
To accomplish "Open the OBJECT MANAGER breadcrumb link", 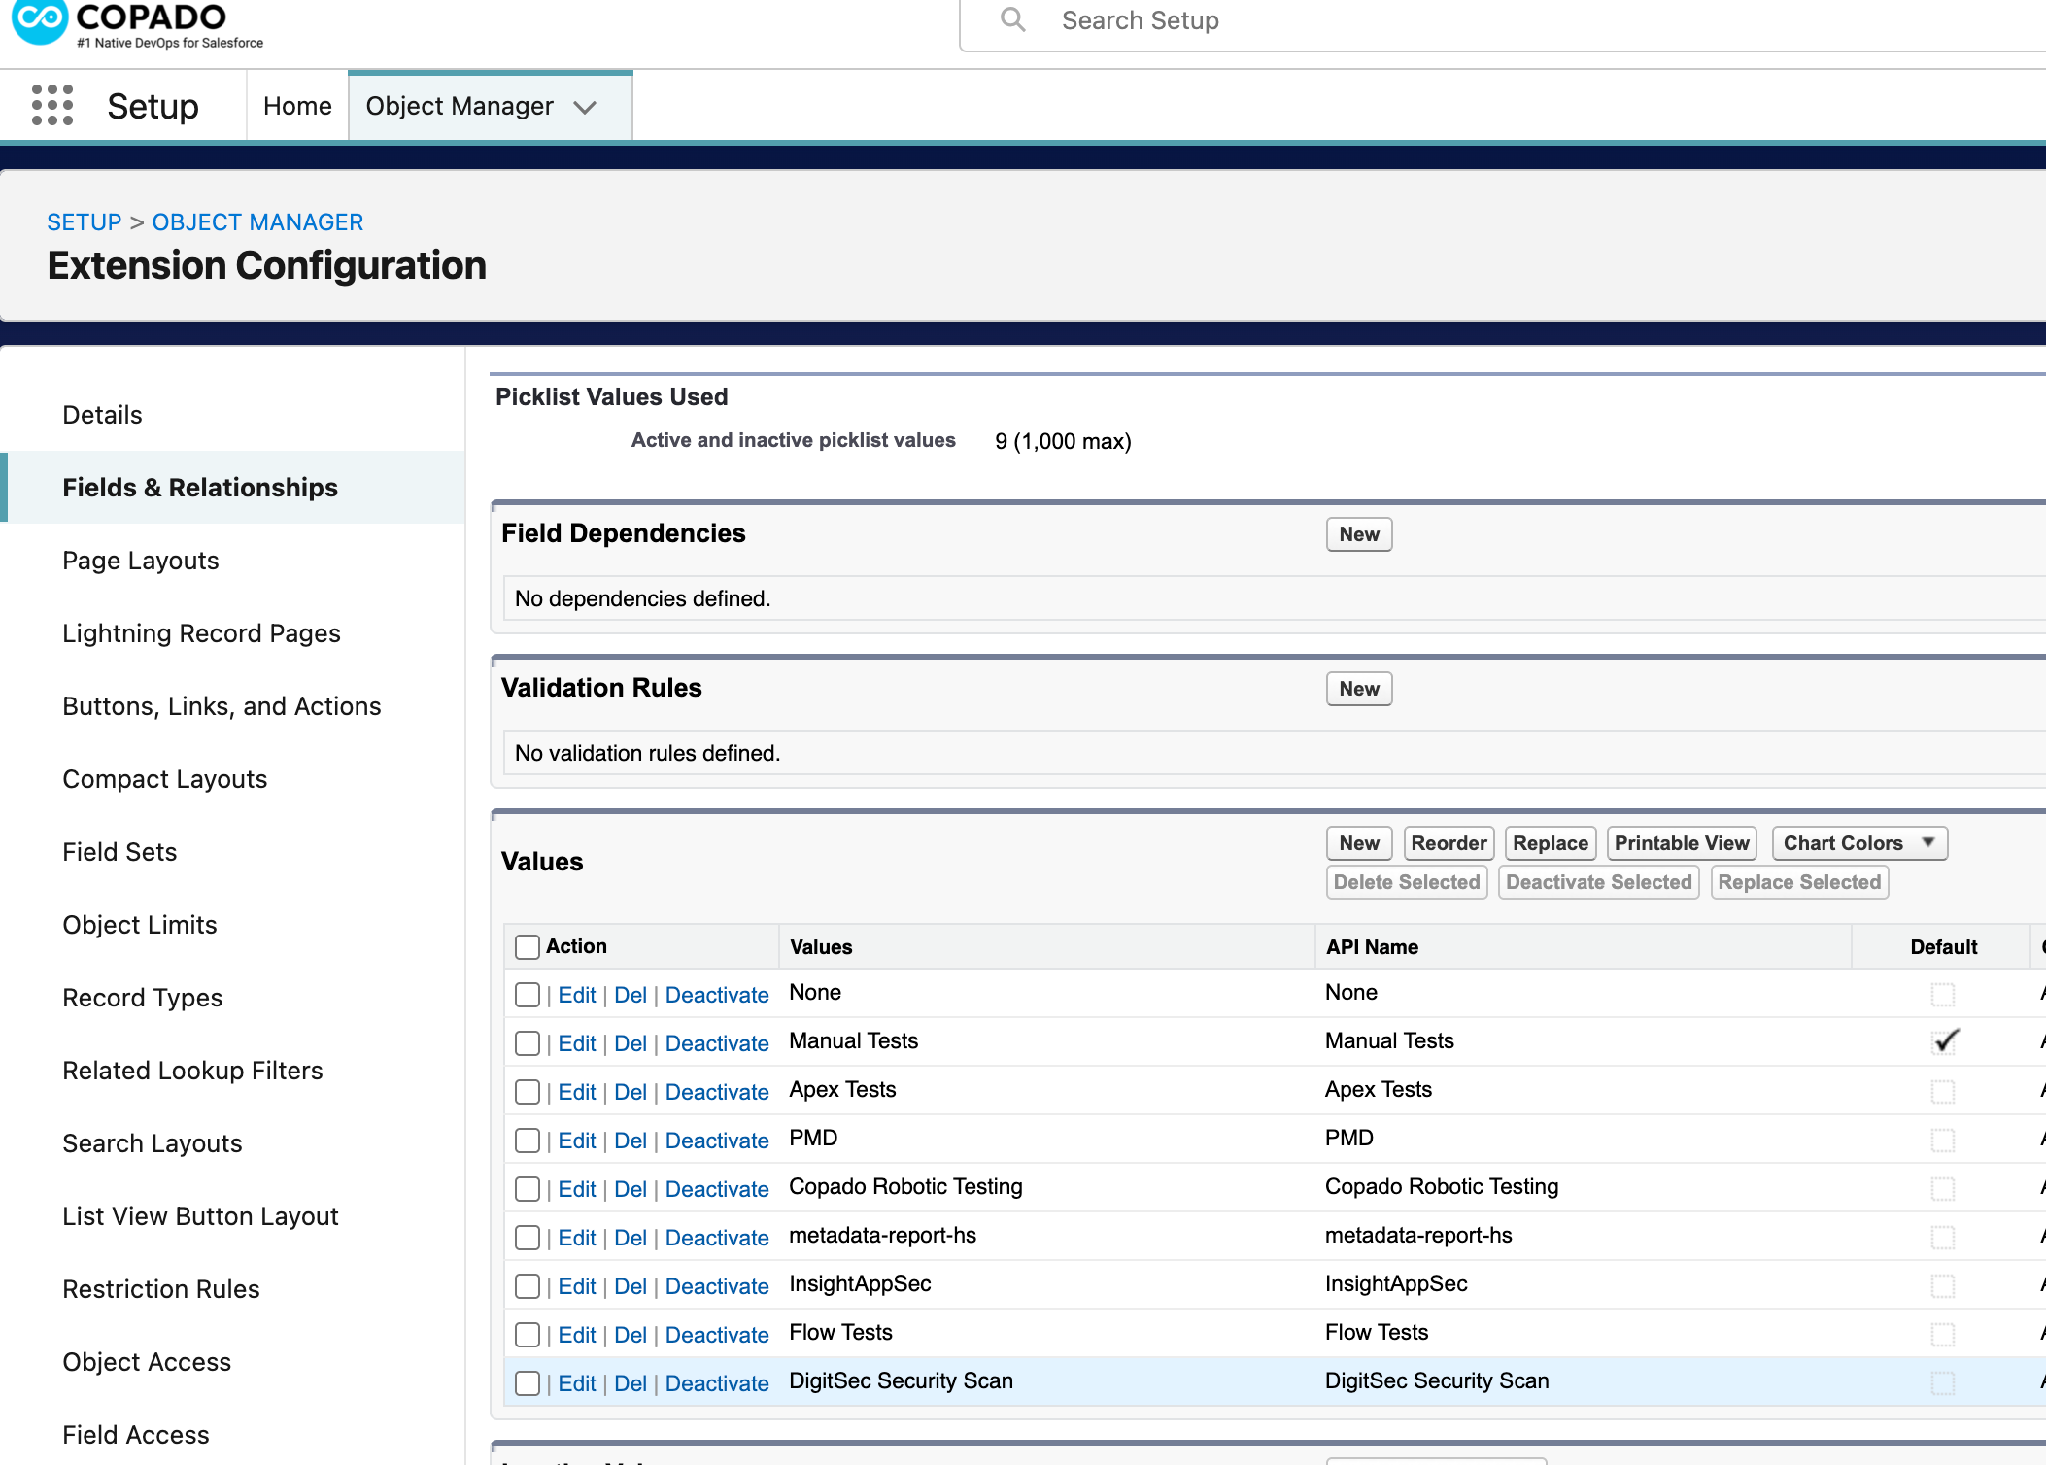I will [257, 222].
